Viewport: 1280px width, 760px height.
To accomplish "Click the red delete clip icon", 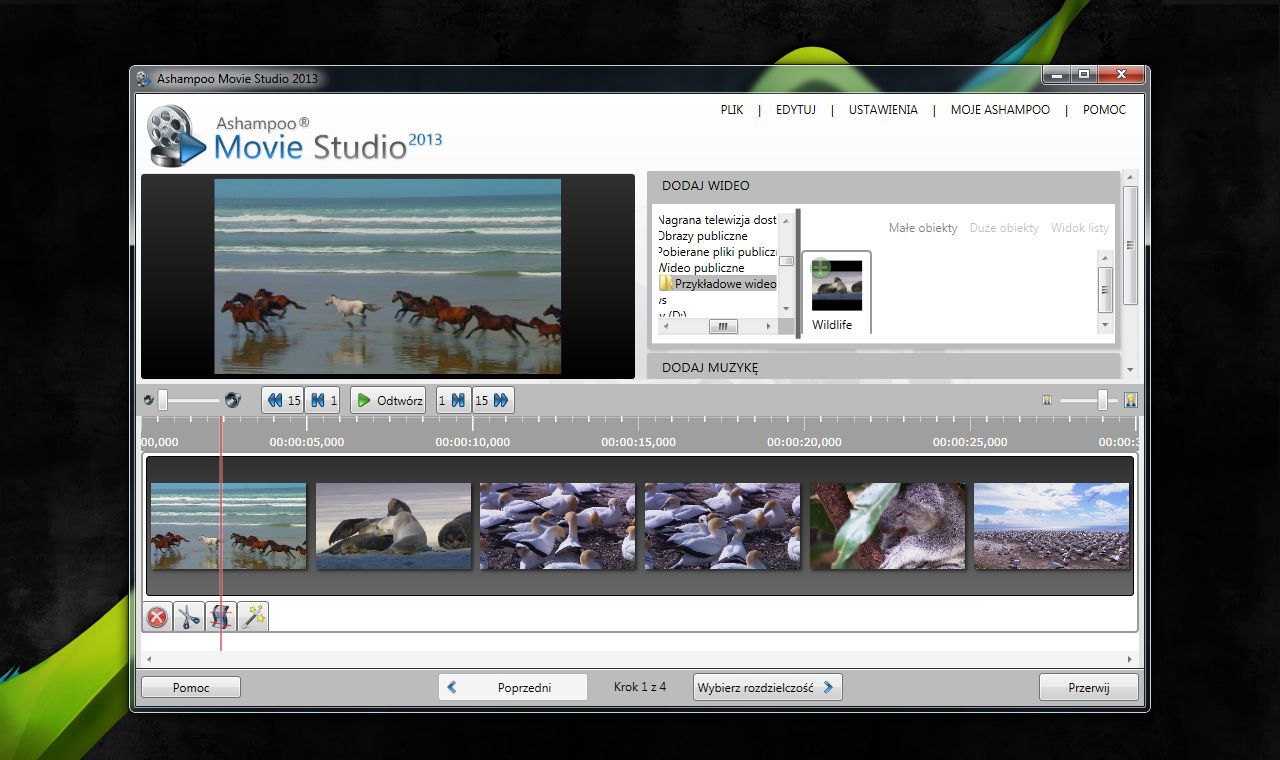I will coord(157,617).
